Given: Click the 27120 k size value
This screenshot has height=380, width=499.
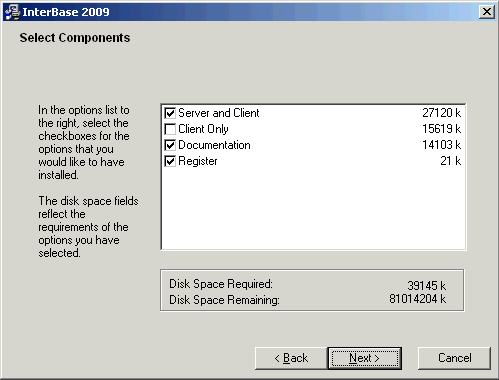Looking at the screenshot, I should (x=442, y=113).
